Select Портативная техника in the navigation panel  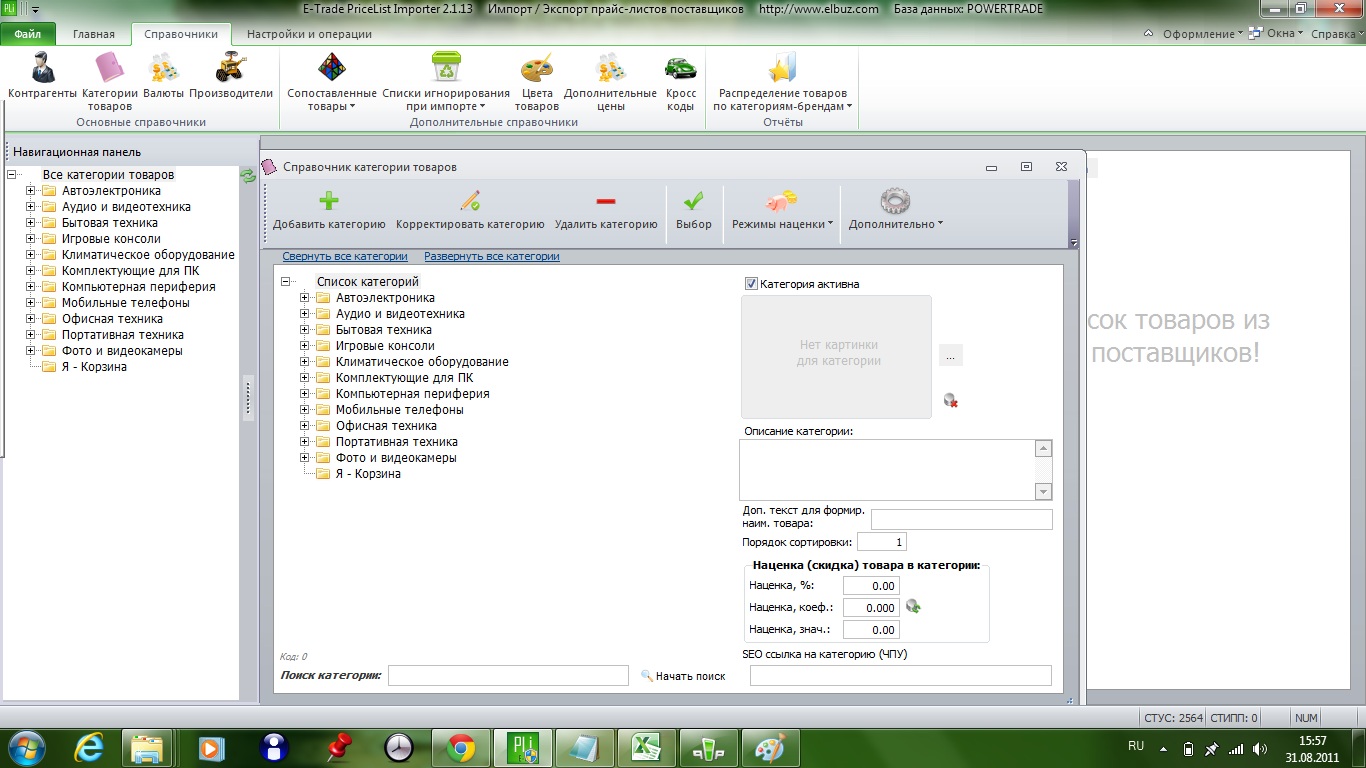click(x=123, y=335)
